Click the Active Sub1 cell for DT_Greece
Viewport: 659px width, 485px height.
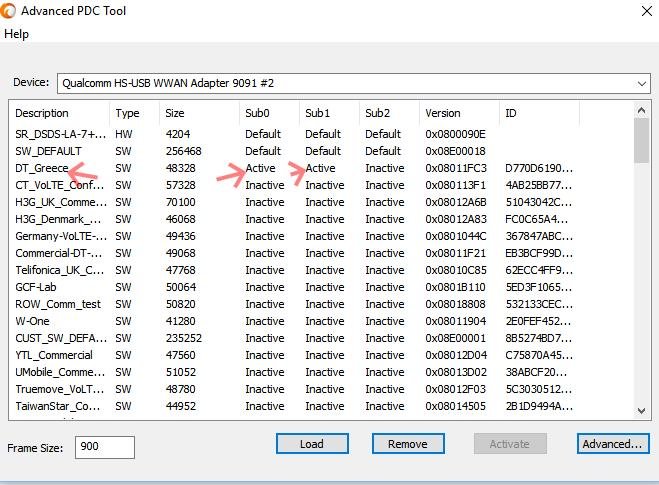[x=320, y=168]
